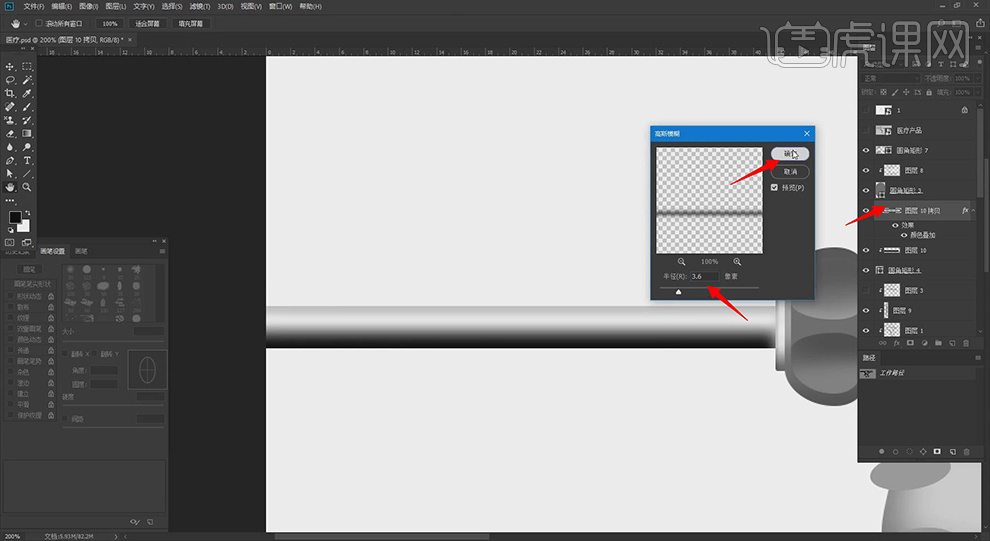Image resolution: width=990 pixels, height=541 pixels.
Task: Hide the 图层 9 layer
Action: click(866, 311)
